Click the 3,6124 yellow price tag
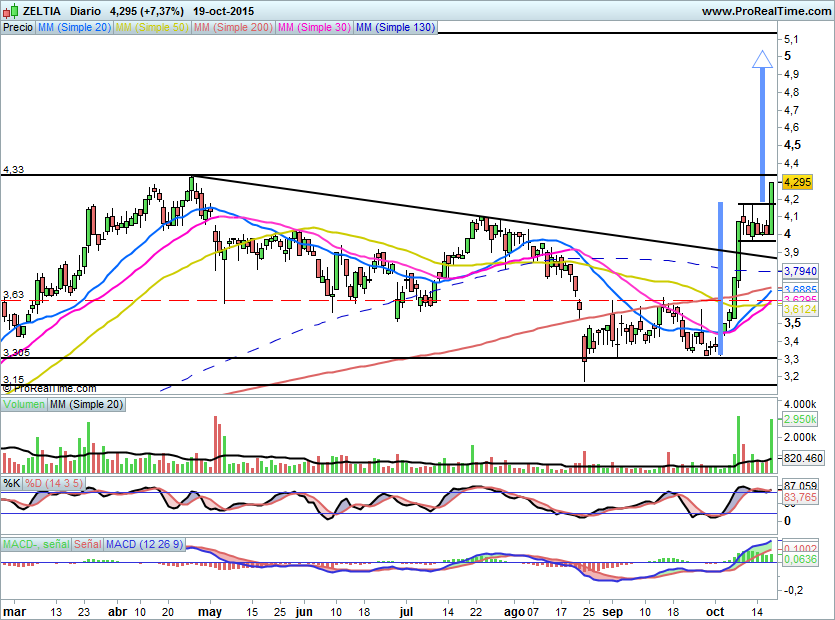This screenshot has width=835, height=620. [x=800, y=309]
